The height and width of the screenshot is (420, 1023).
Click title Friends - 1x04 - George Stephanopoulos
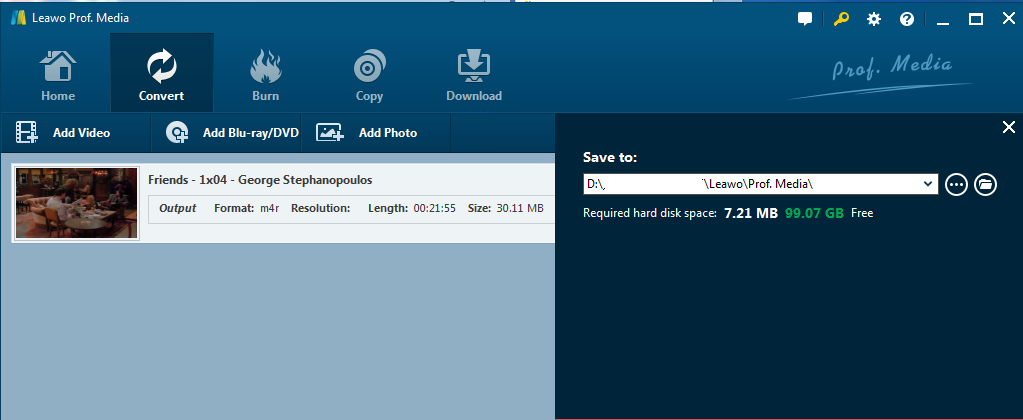click(x=260, y=180)
